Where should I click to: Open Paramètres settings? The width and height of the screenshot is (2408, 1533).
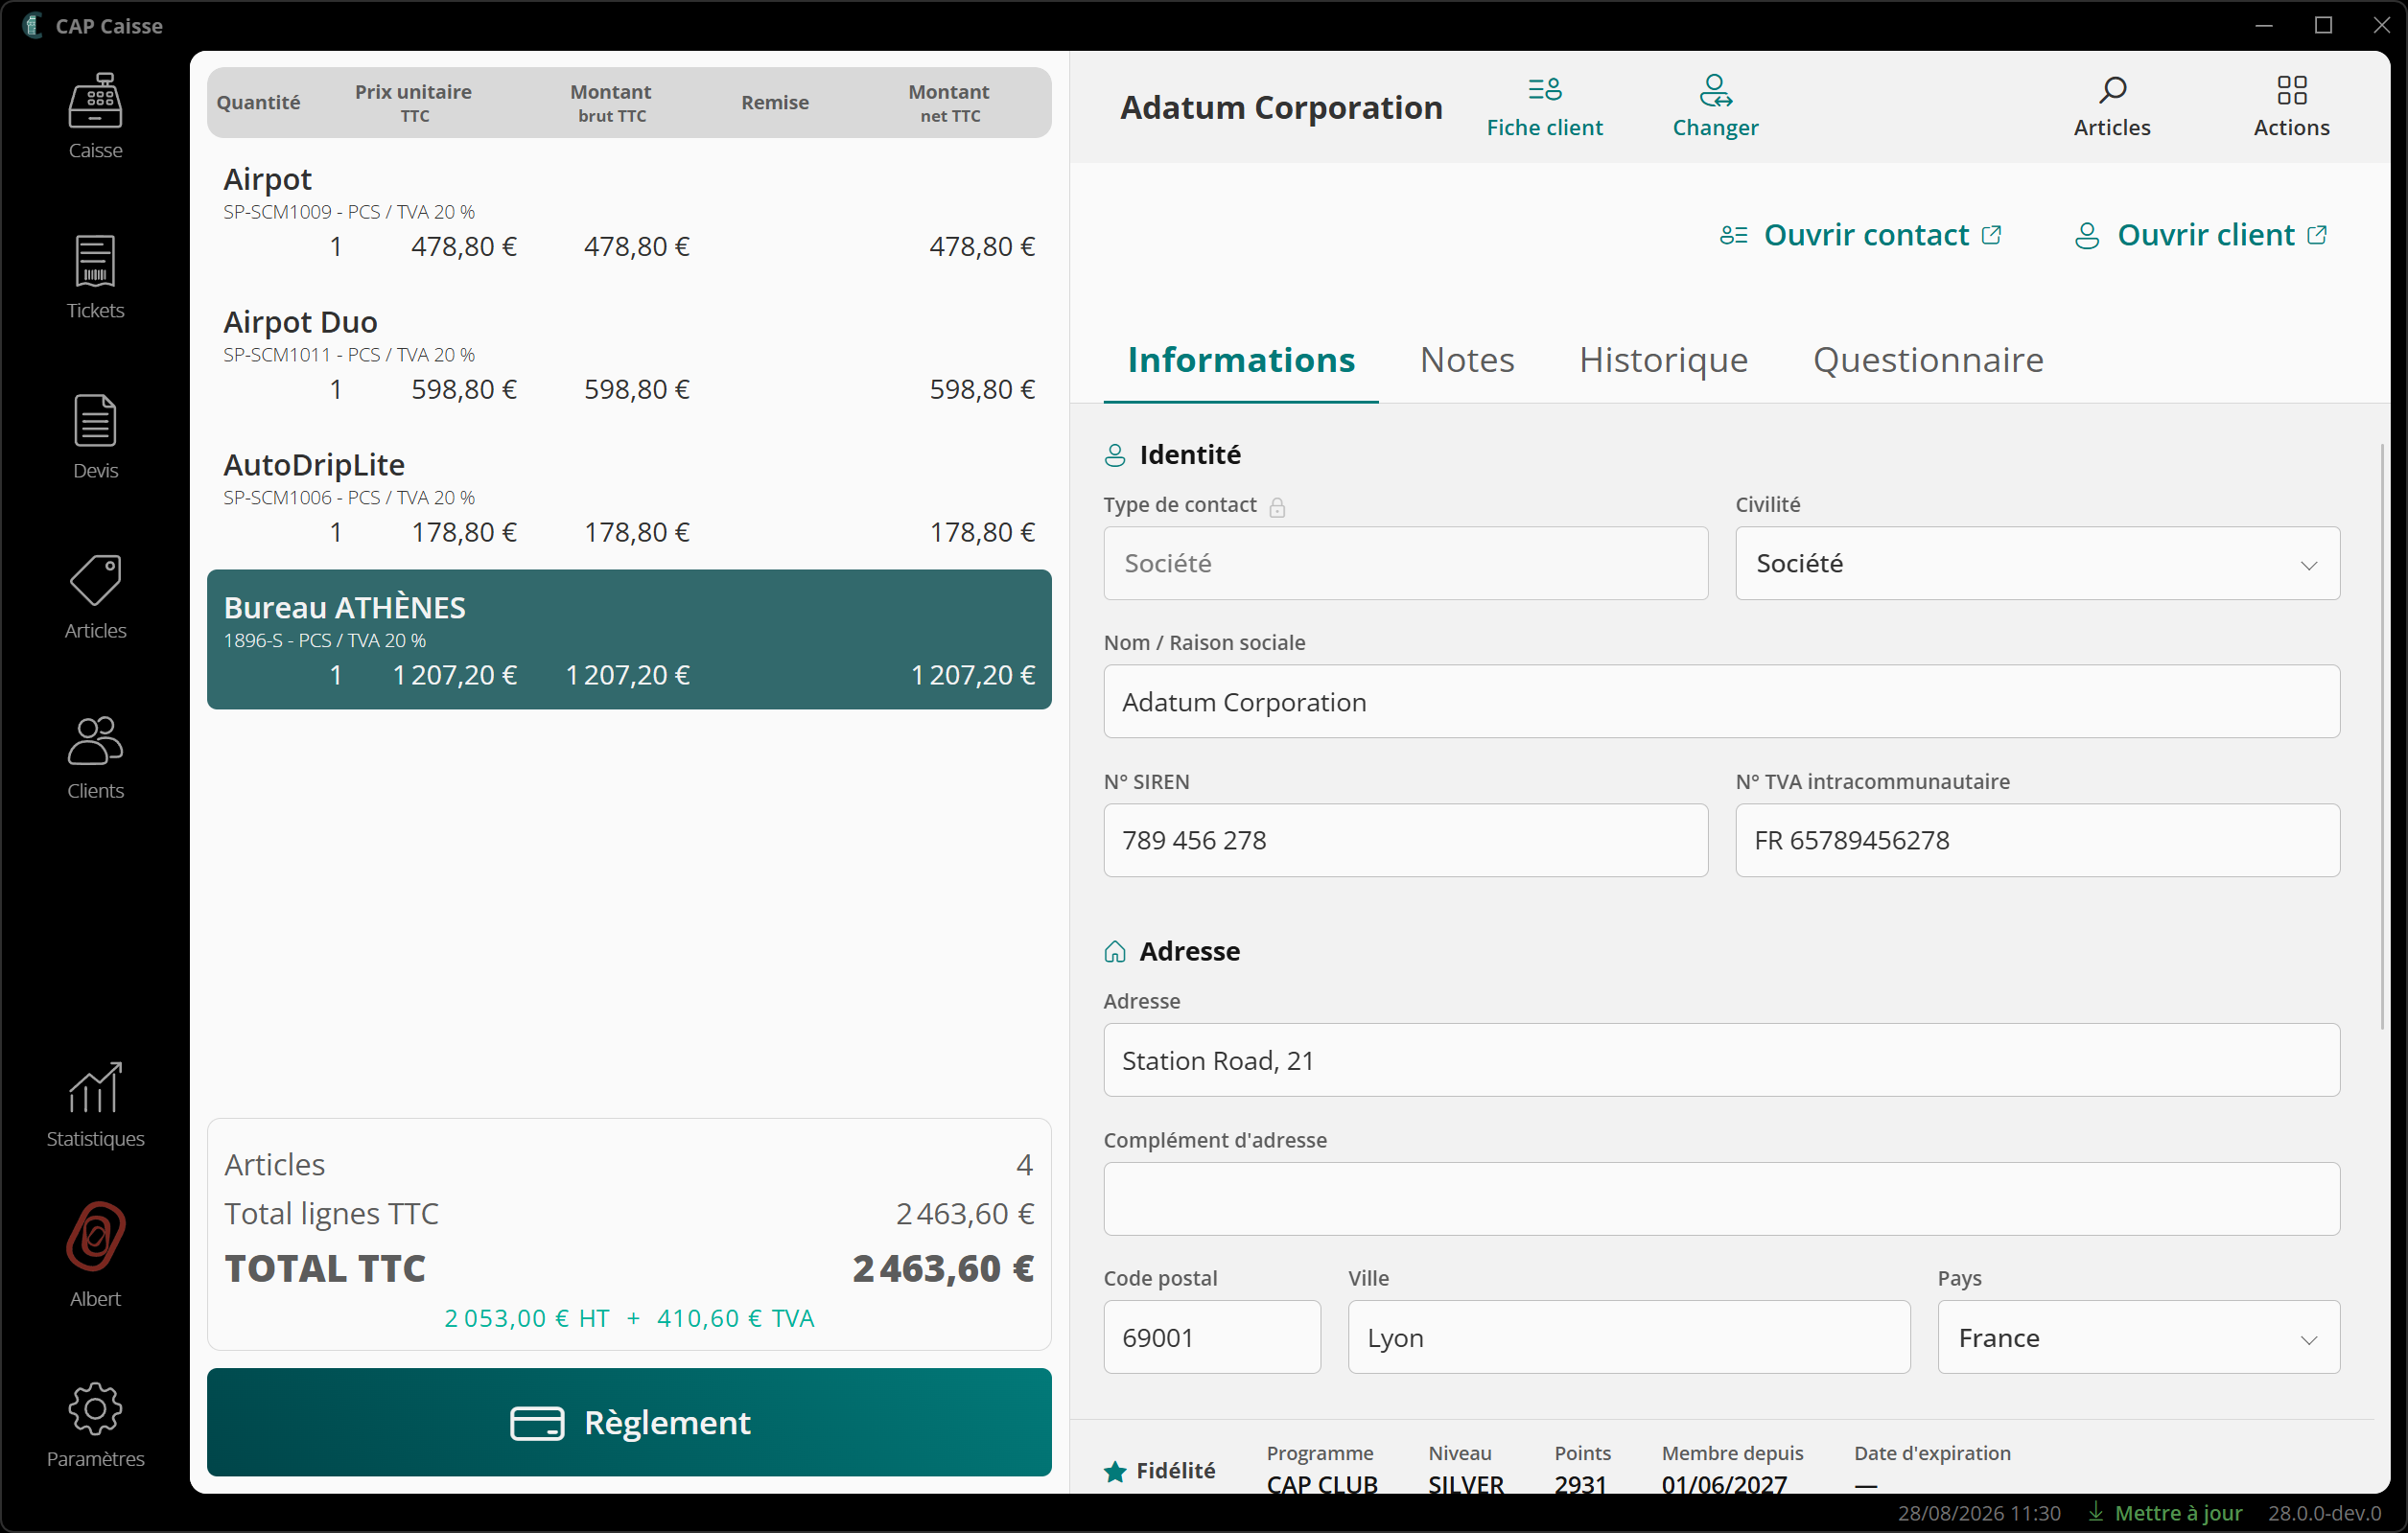(x=95, y=1425)
